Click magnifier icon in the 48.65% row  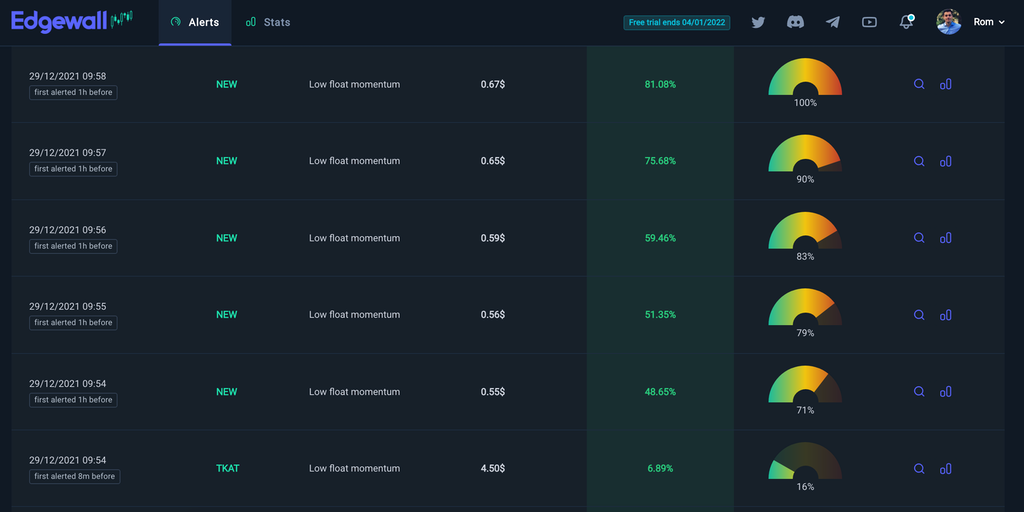click(x=919, y=392)
